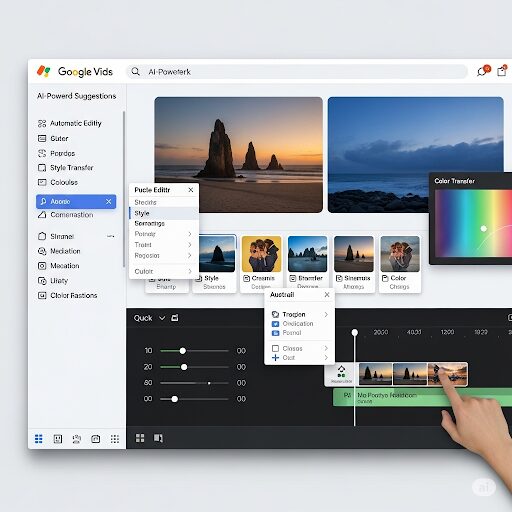Click the Troqlon icon in Austrail popup
Screen dimensions: 512x512
point(275,314)
